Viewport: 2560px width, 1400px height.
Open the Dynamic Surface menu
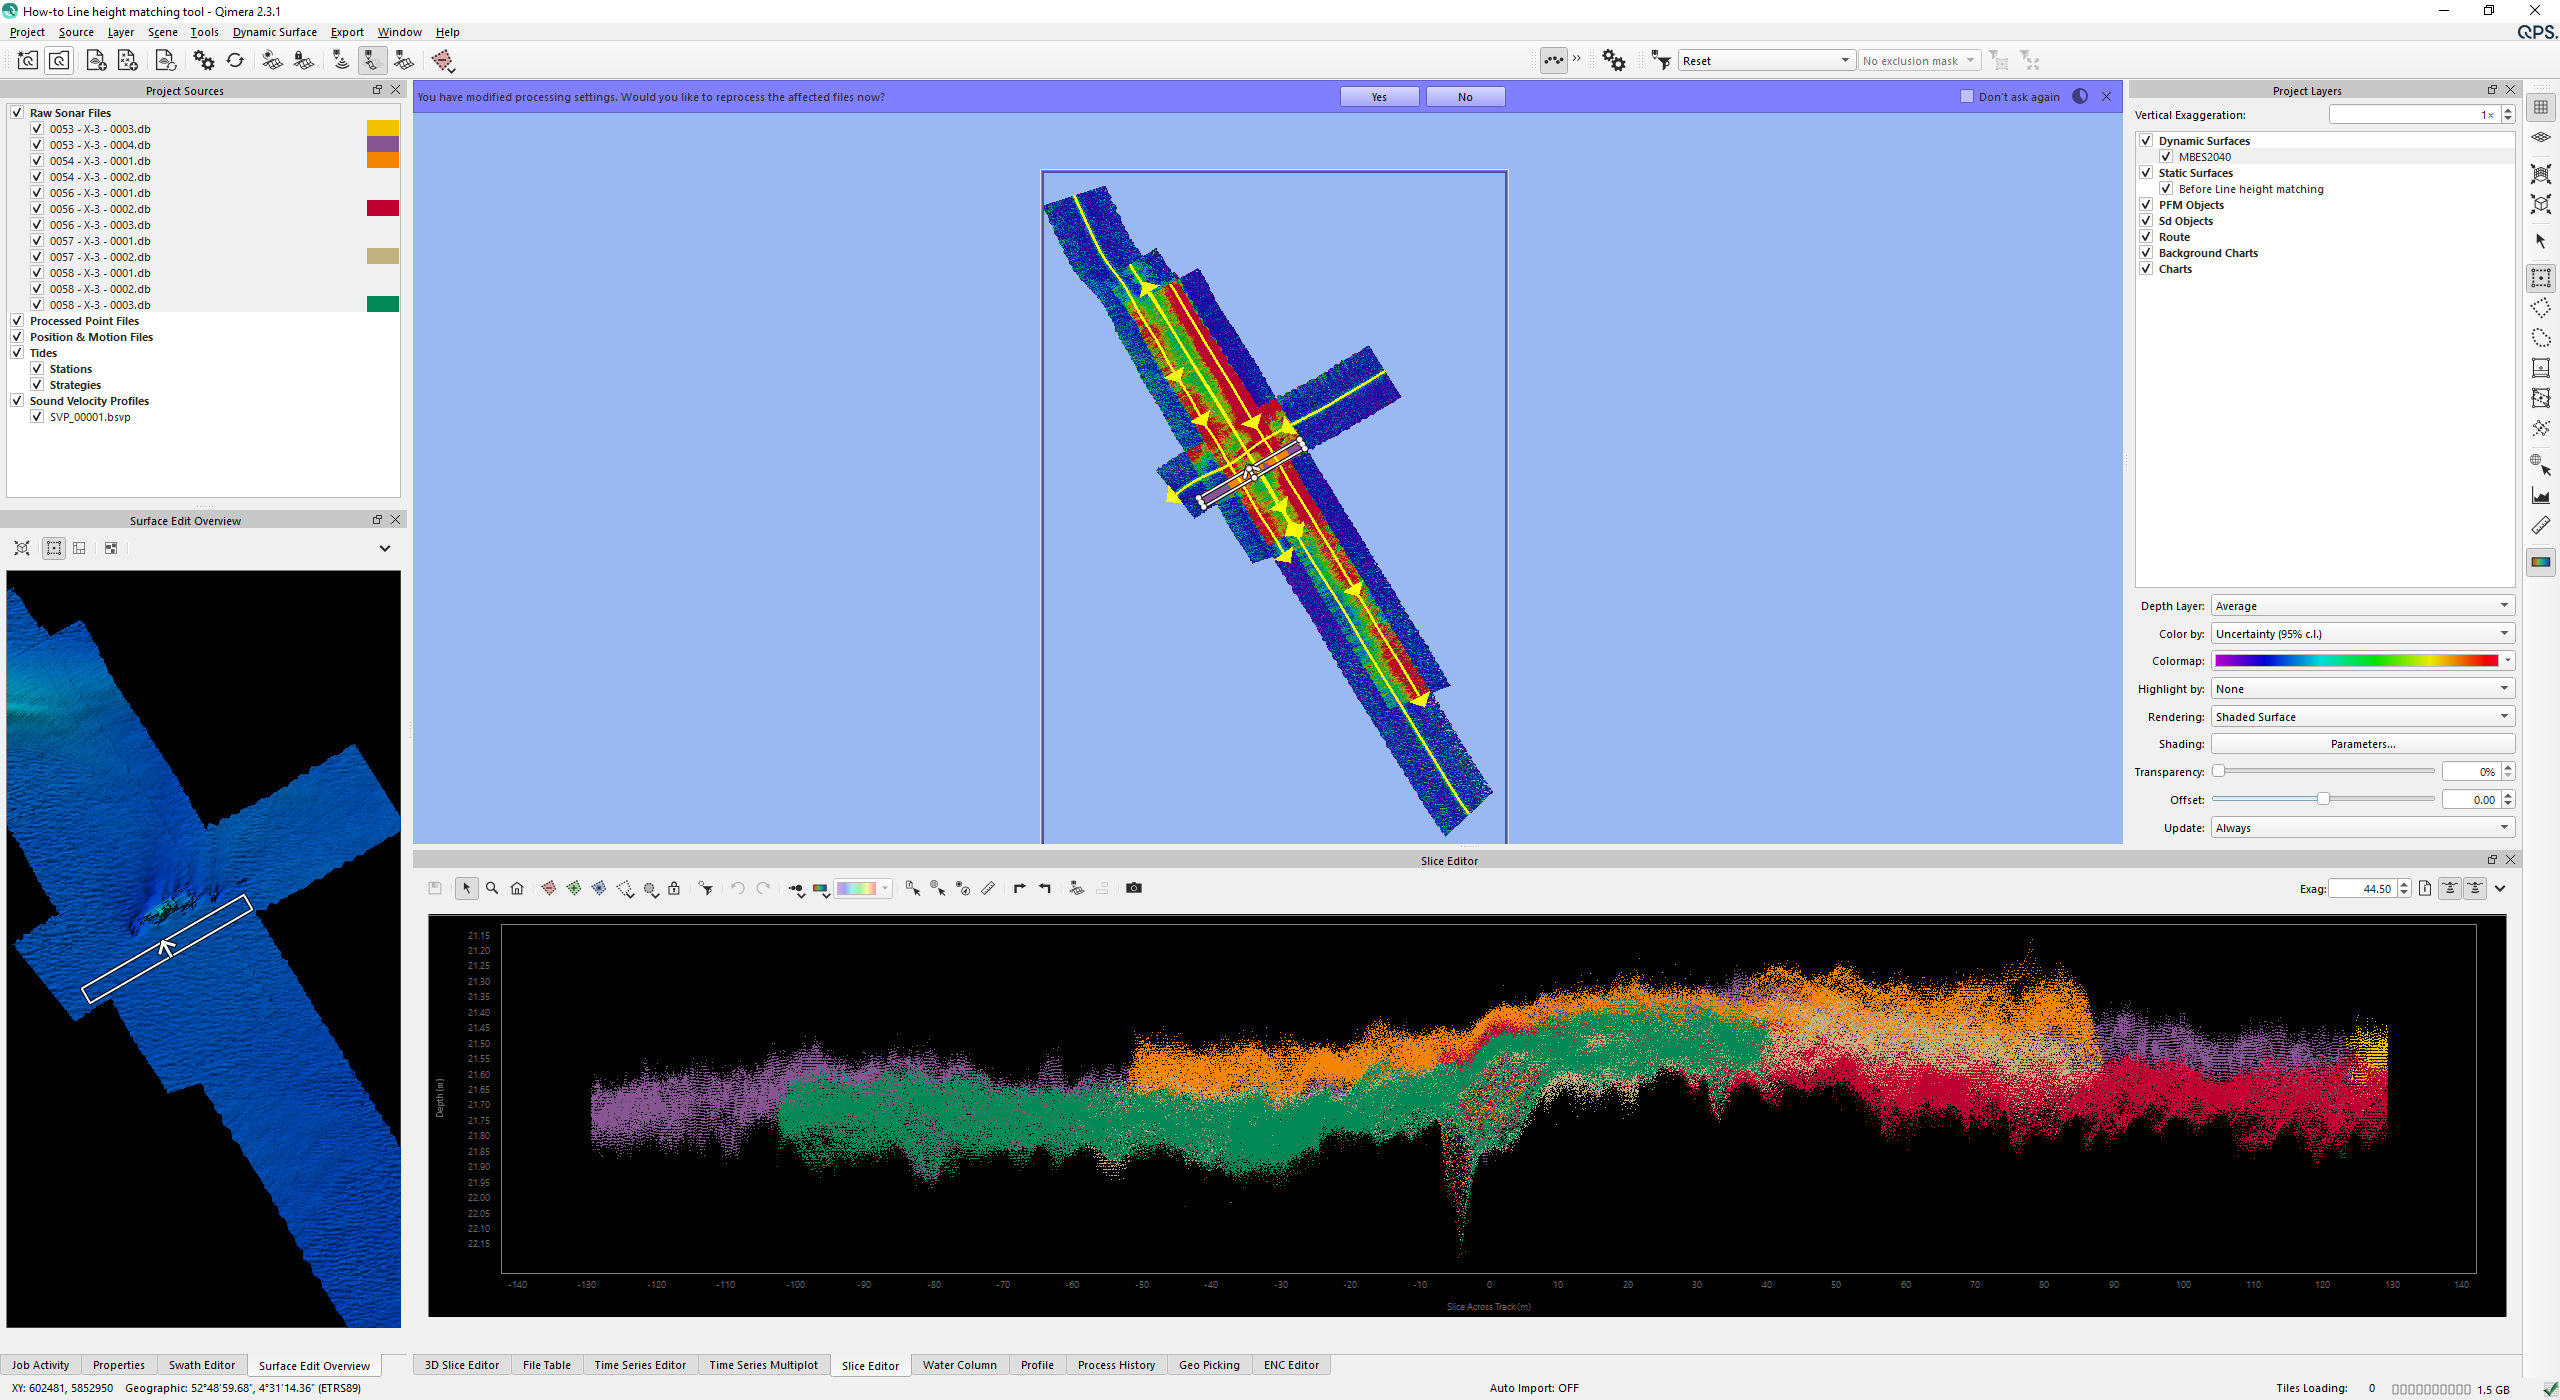click(x=274, y=32)
